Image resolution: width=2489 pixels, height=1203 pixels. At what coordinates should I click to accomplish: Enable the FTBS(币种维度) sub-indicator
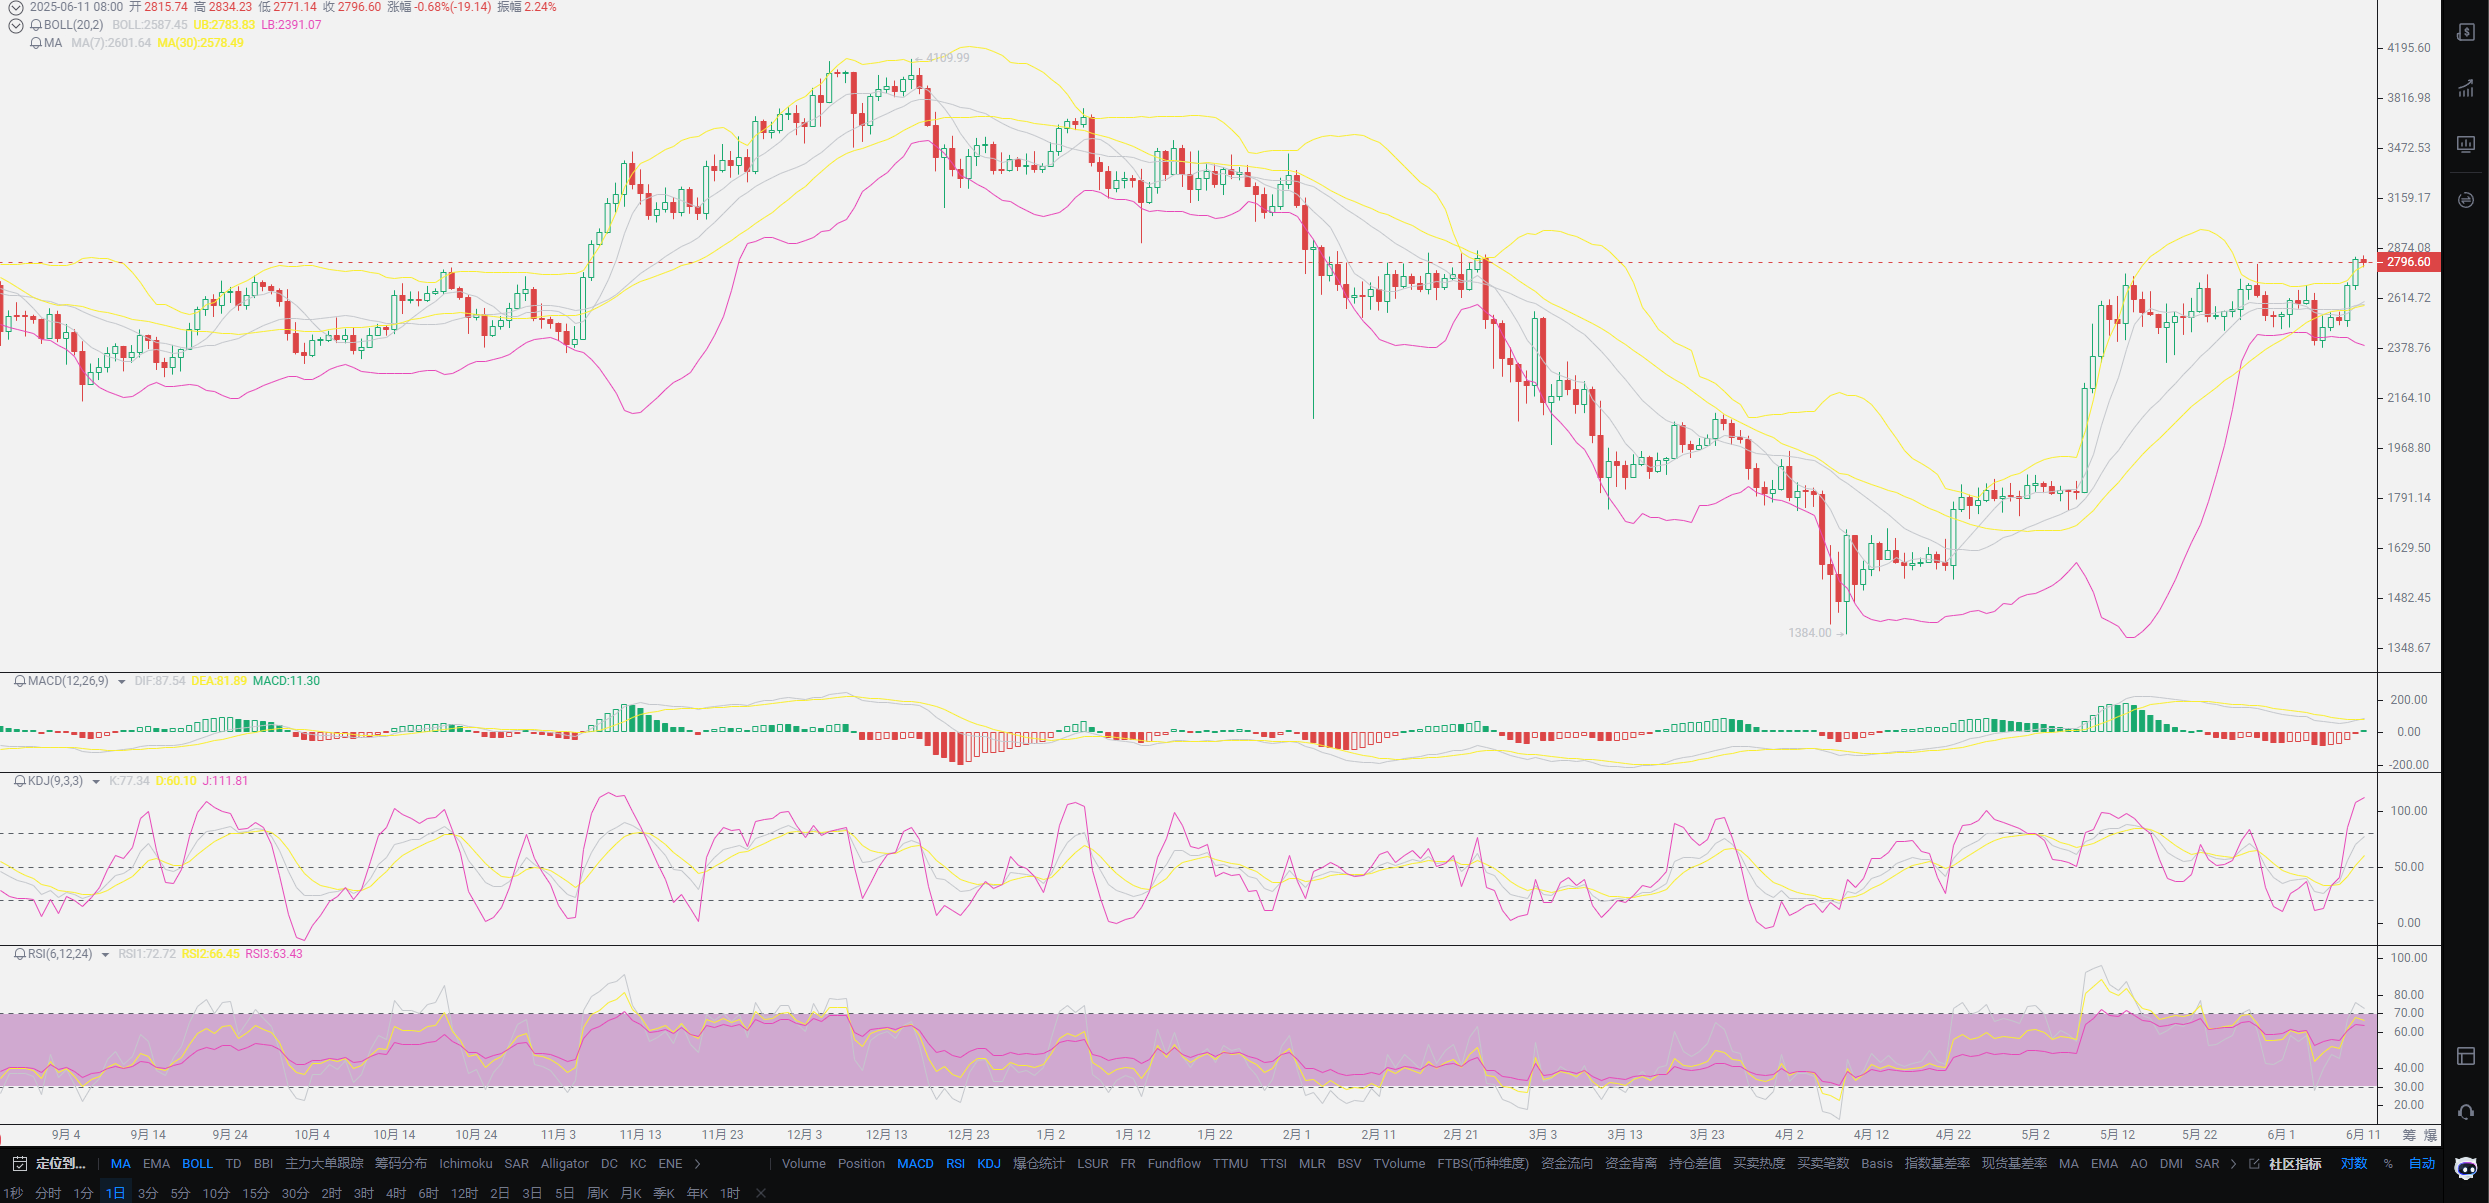1483,1164
